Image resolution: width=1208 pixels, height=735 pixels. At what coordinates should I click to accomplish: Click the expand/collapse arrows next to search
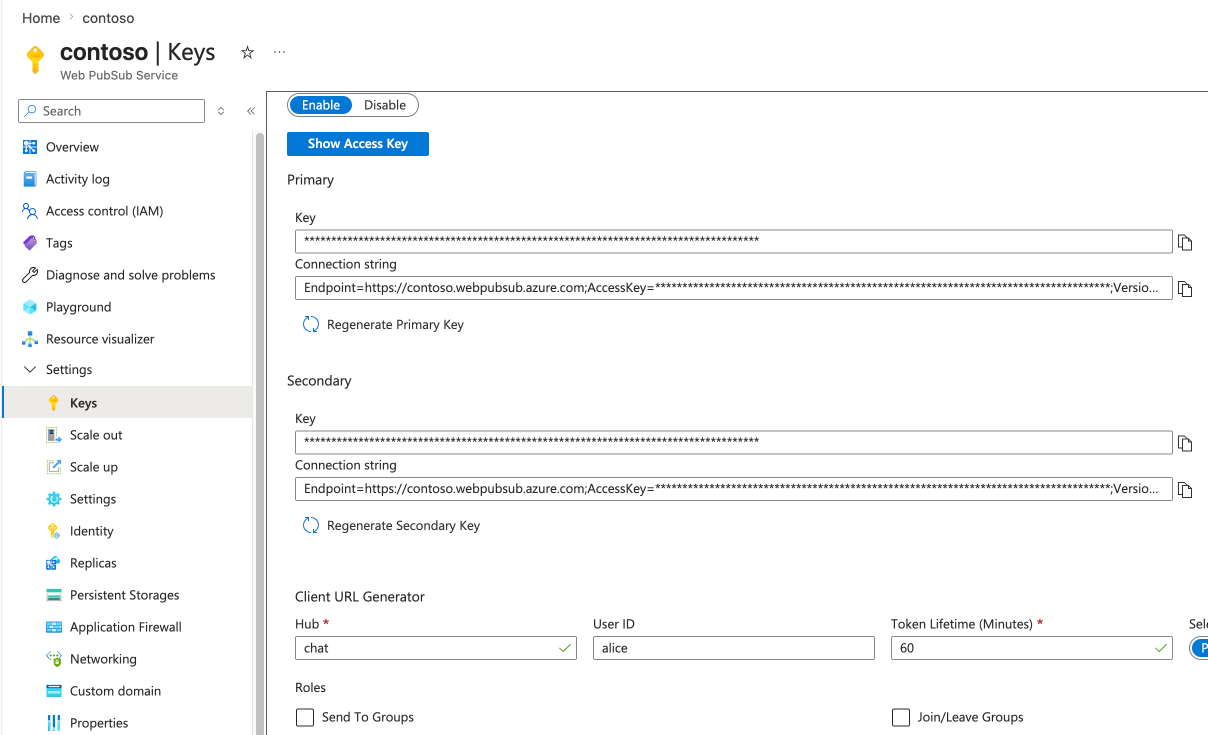pos(221,111)
